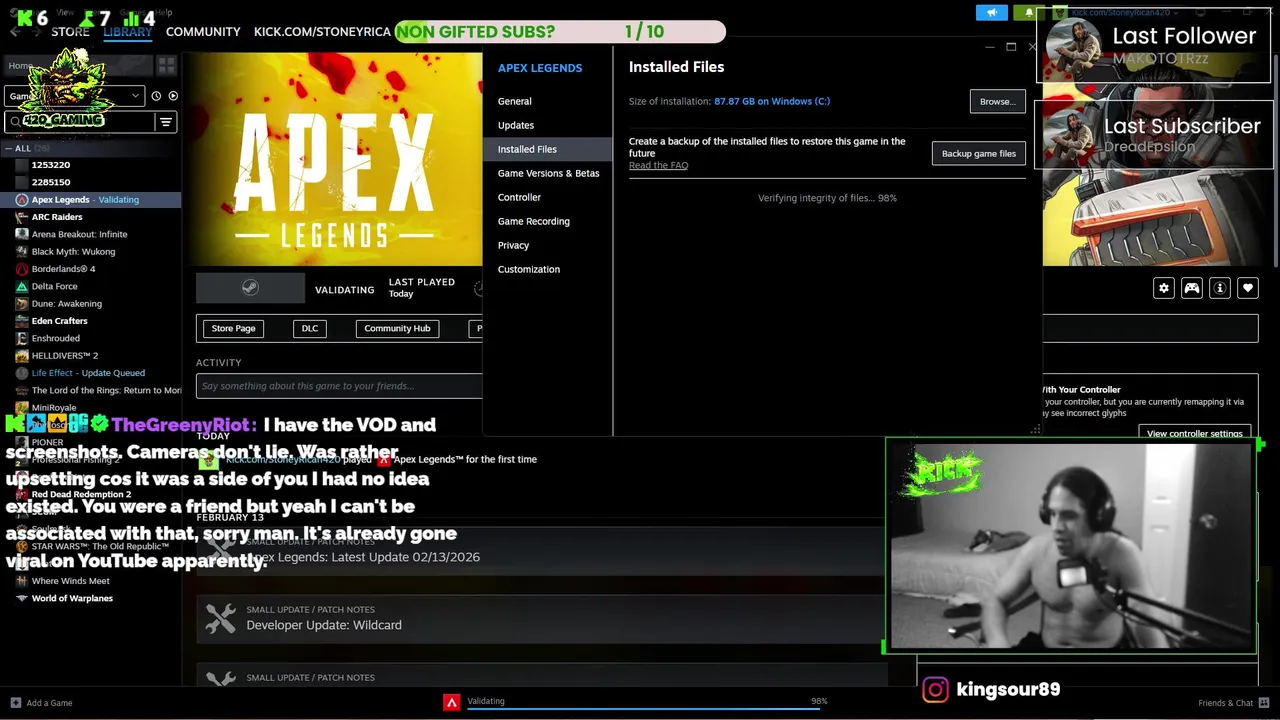Click wrench icon beside Developer Update: Wildcard
Image resolution: width=1280 pixels, height=720 pixels.
pyautogui.click(x=220, y=618)
